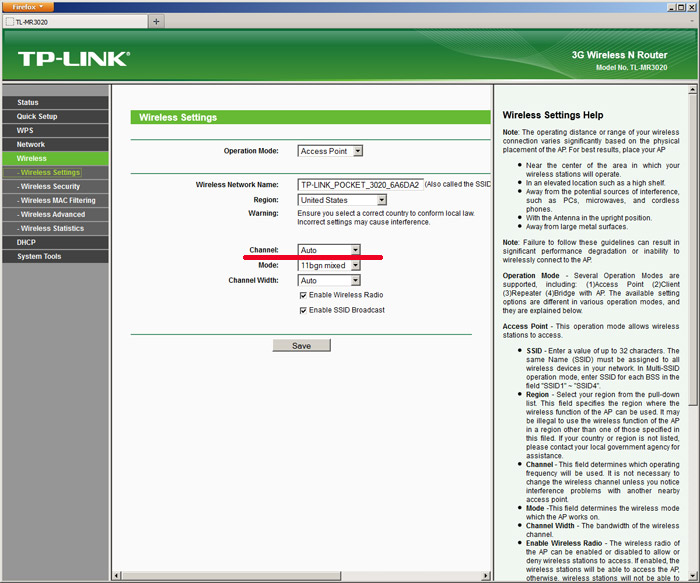
Task: Open the Channel dropdown set to Auto
Action: click(x=329, y=250)
